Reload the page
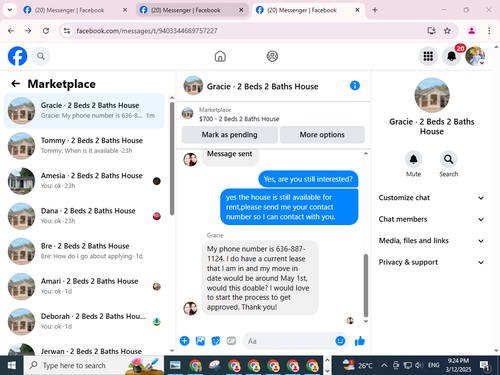Image resolution: width=500 pixels, height=375 pixels. coord(46,31)
